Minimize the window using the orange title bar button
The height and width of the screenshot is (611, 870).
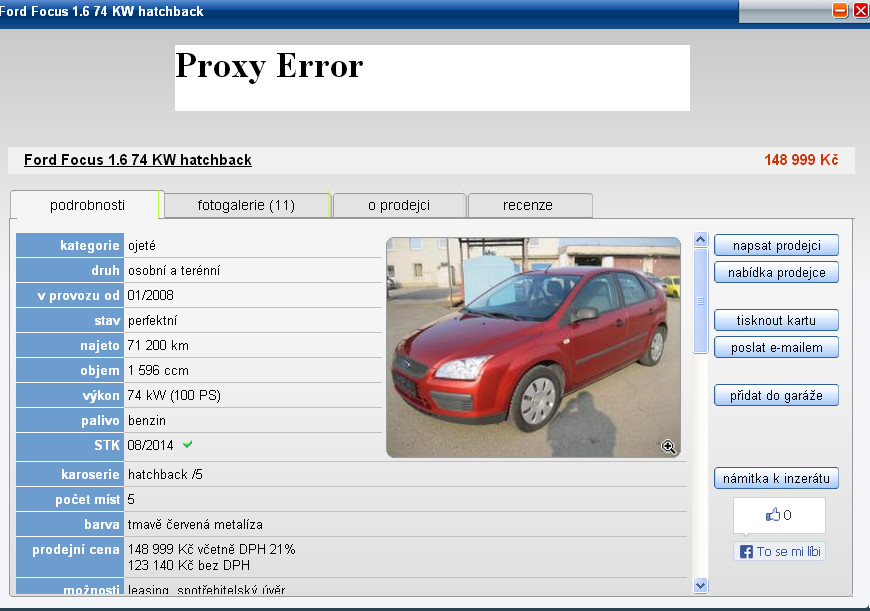click(840, 11)
